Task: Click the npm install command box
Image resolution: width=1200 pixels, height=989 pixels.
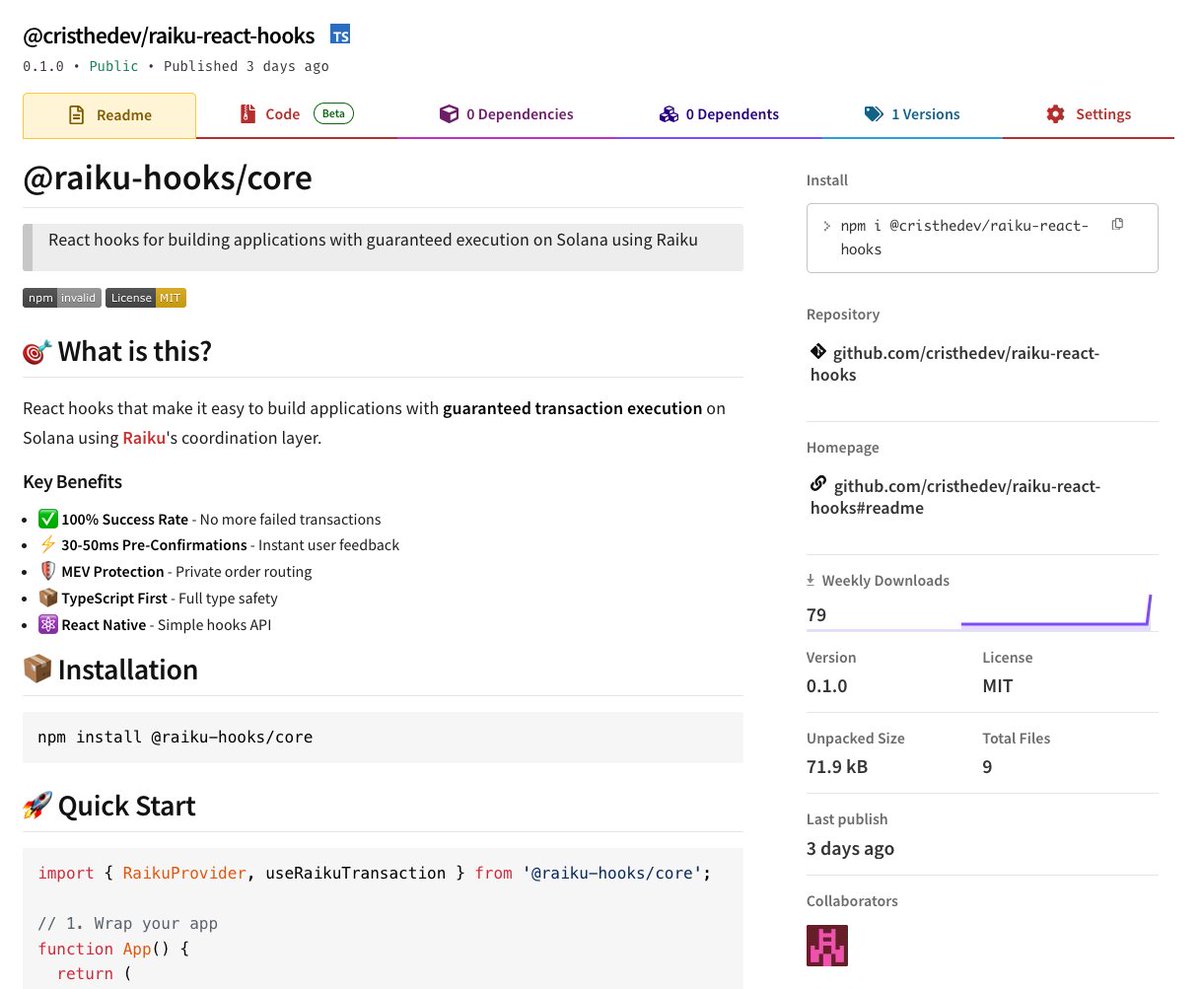Action: (x=982, y=238)
